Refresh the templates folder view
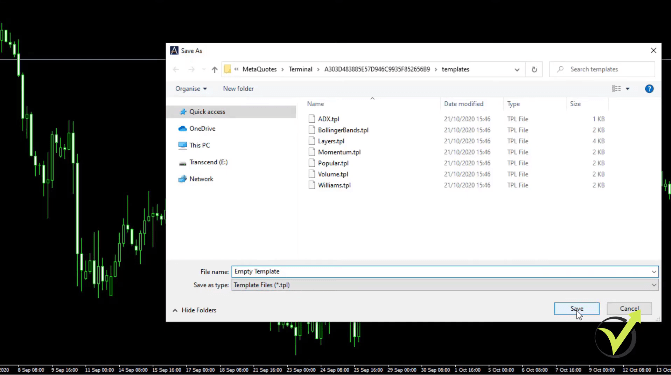Viewport: 671px width, 375px height. coord(534,69)
